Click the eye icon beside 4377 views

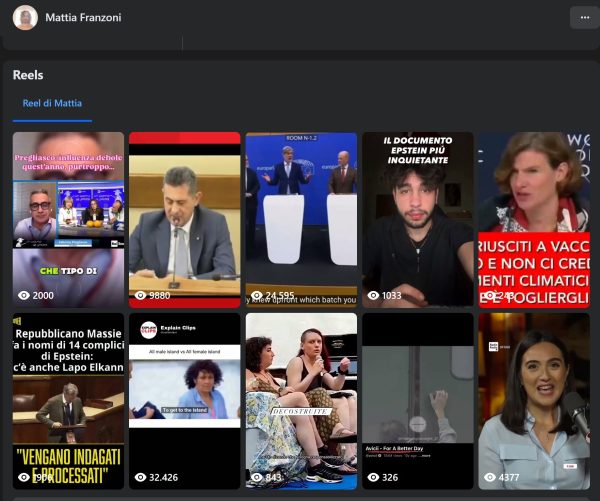click(490, 477)
